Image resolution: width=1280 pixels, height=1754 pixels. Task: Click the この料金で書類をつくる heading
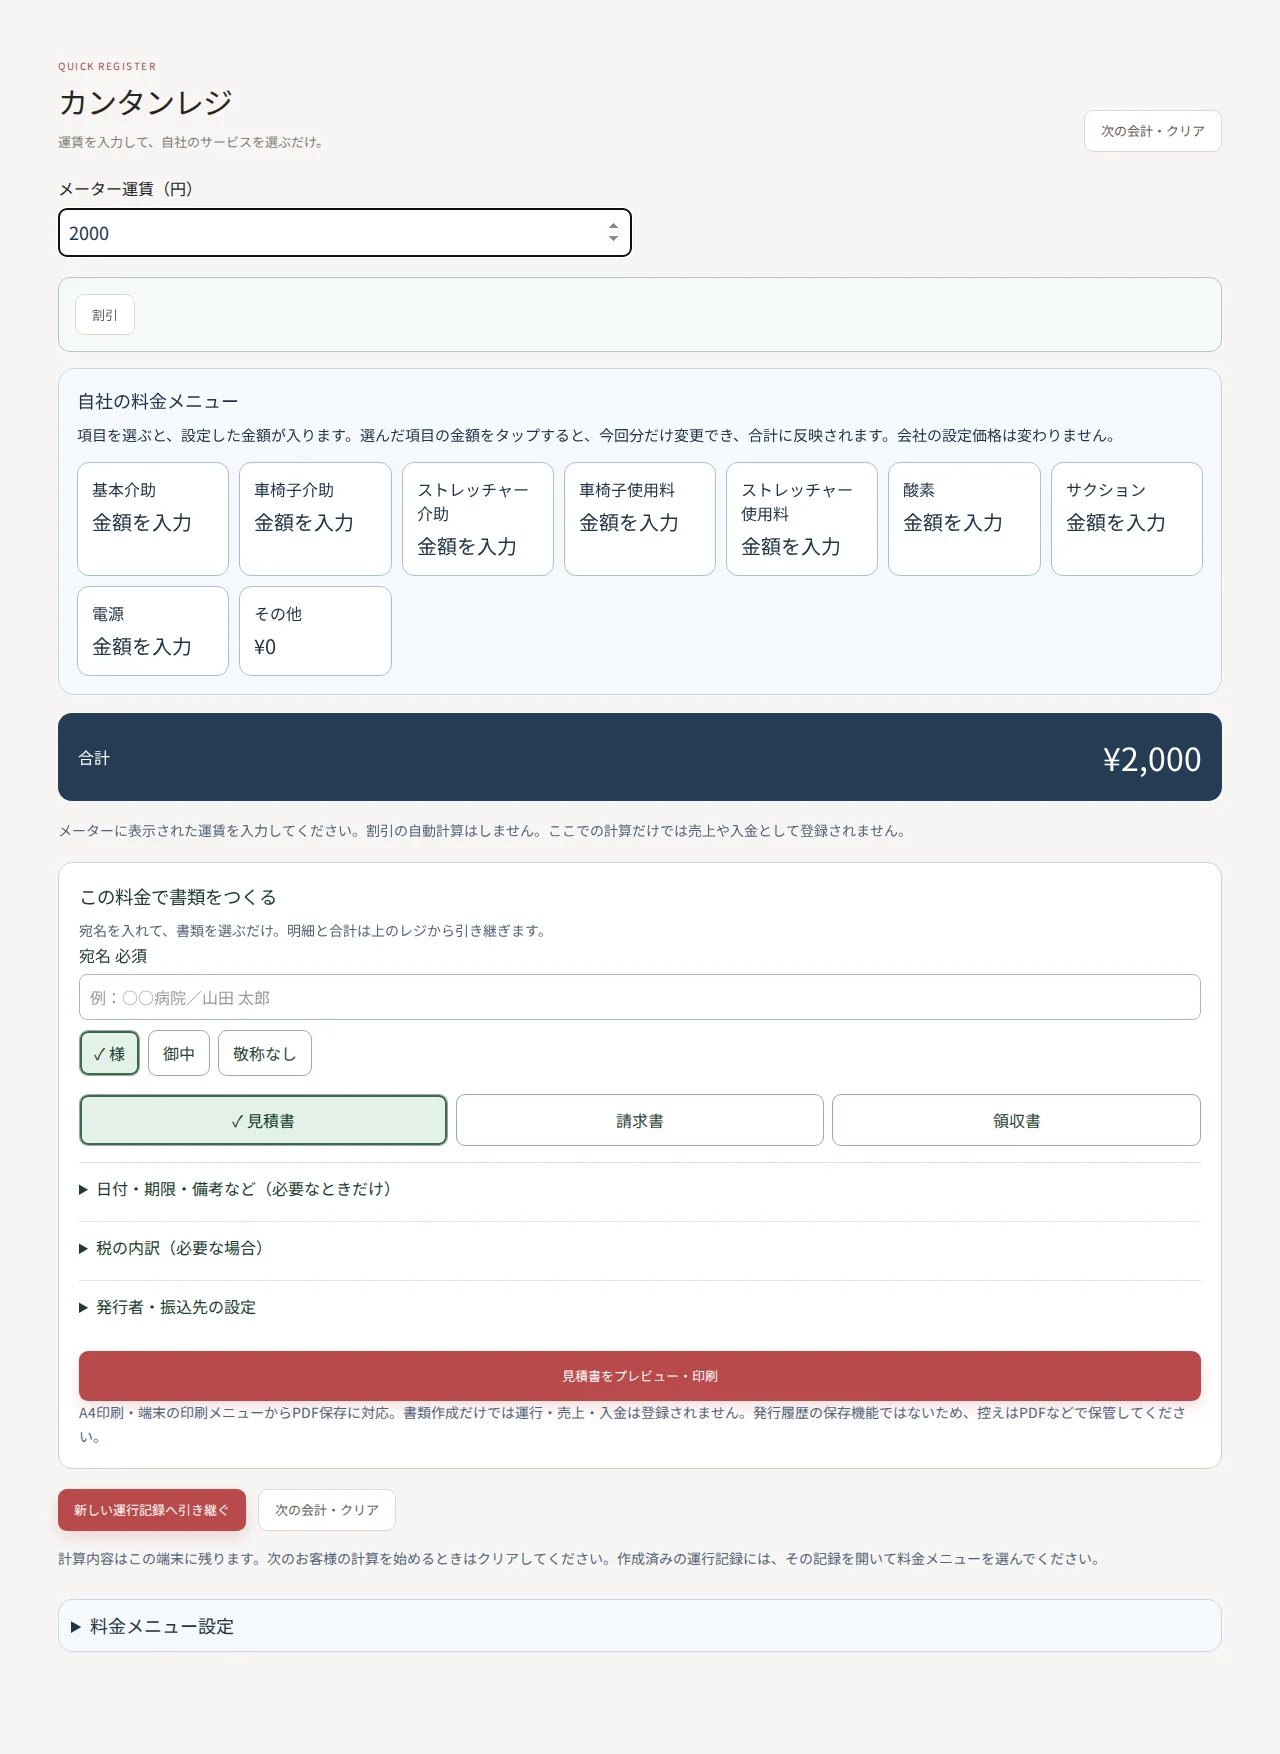(x=178, y=897)
